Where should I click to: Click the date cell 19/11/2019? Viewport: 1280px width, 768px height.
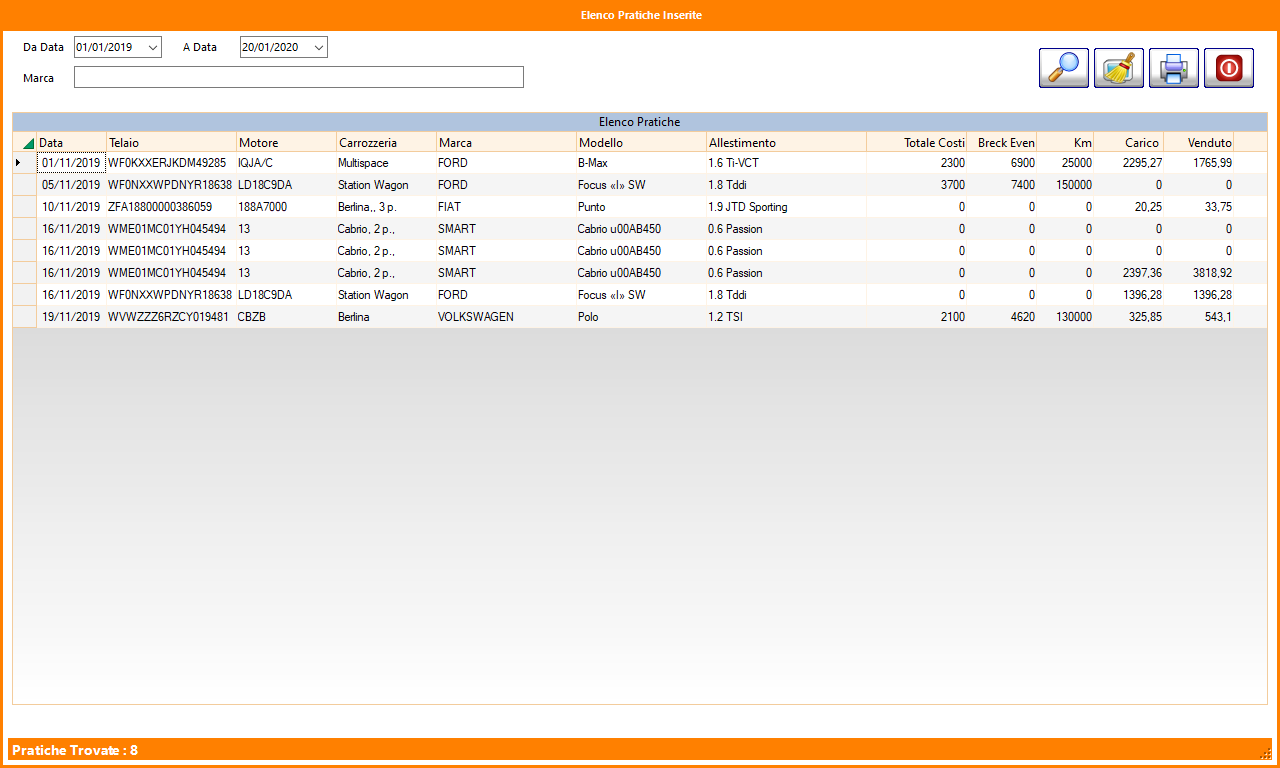pyautogui.click(x=71, y=316)
